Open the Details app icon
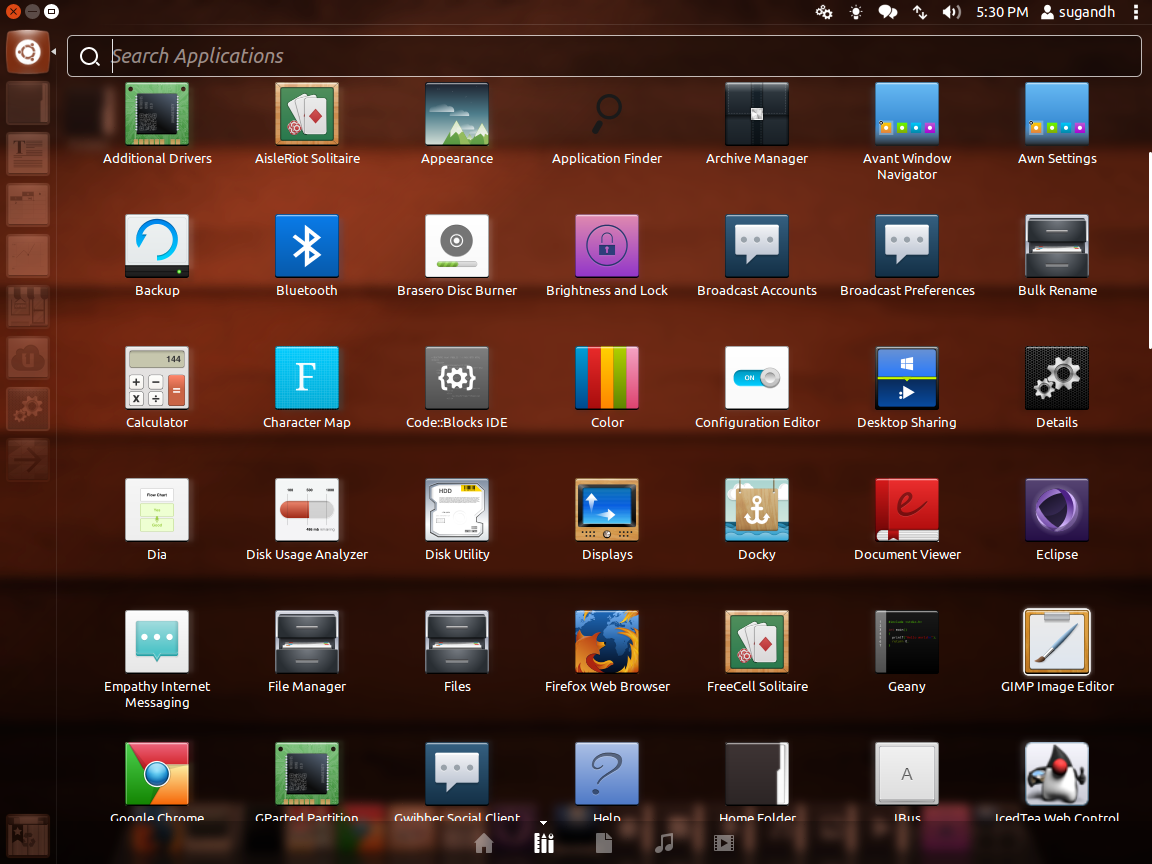 pyautogui.click(x=1056, y=378)
